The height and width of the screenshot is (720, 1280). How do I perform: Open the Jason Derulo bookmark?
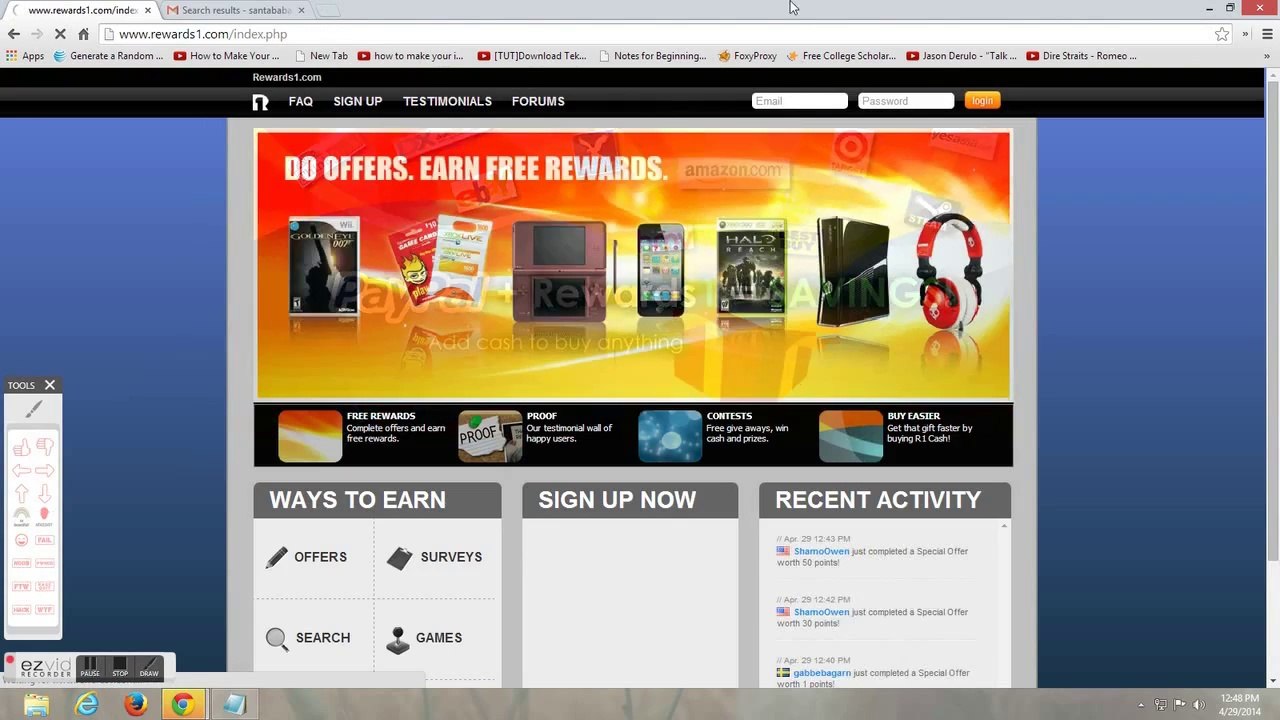[x=962, y=56]
